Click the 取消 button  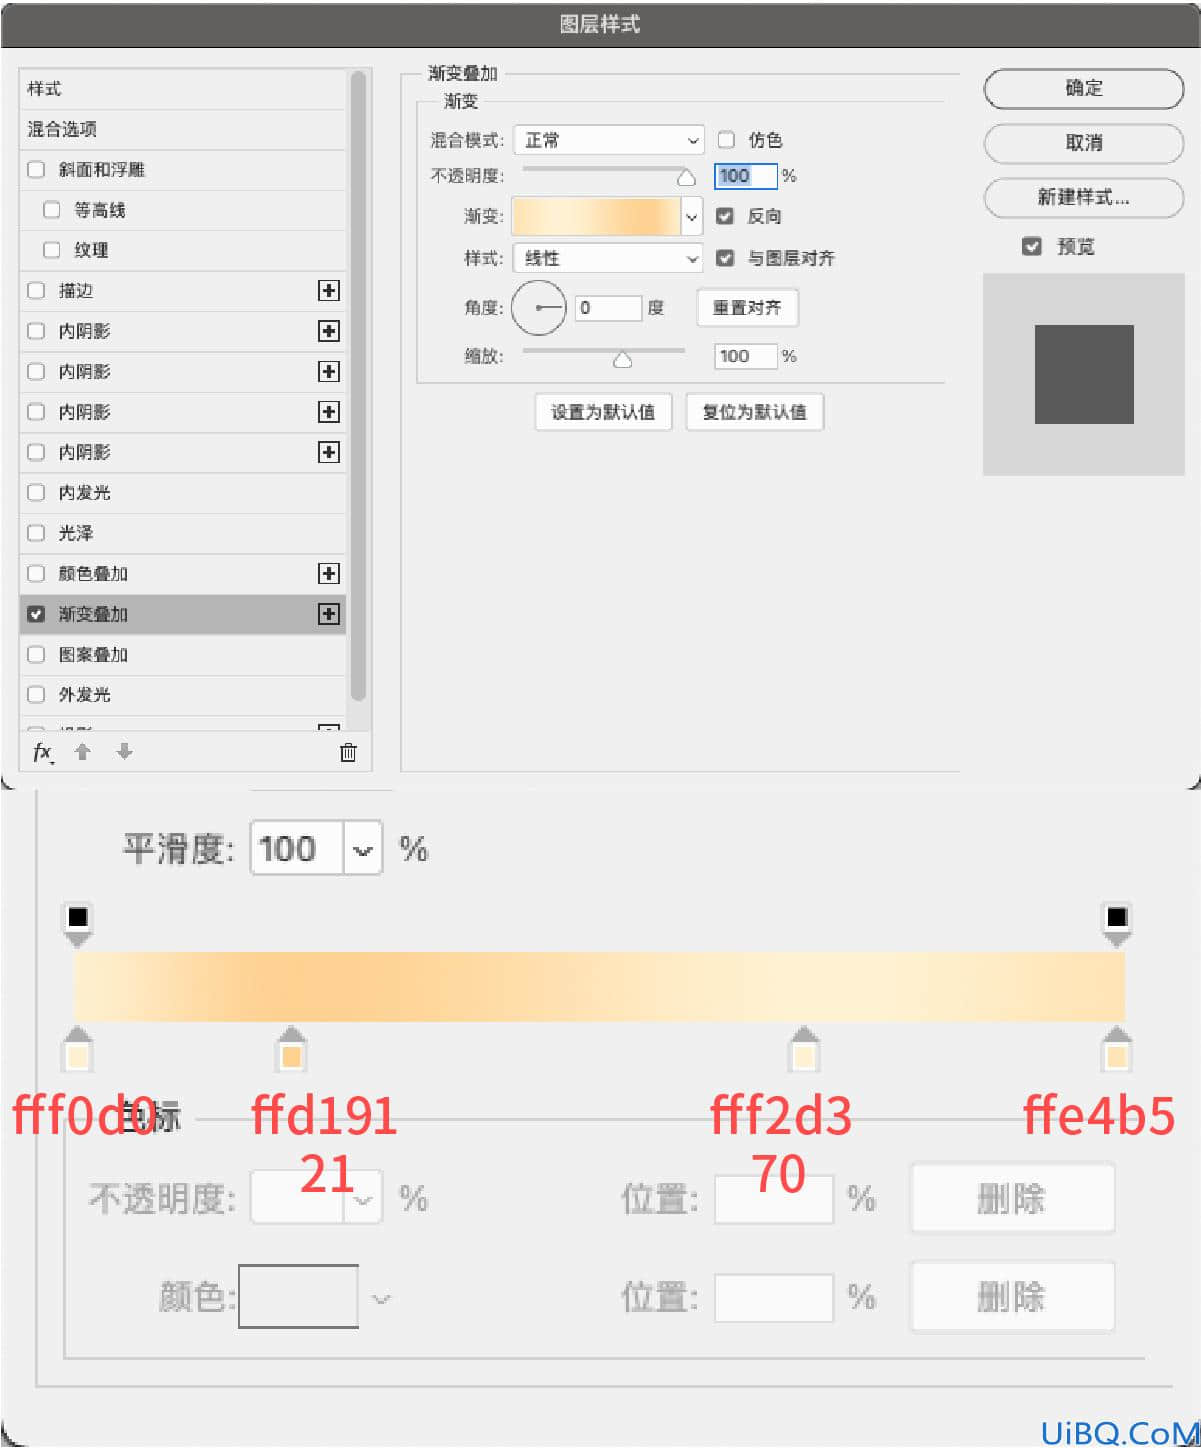[1084, 143]
